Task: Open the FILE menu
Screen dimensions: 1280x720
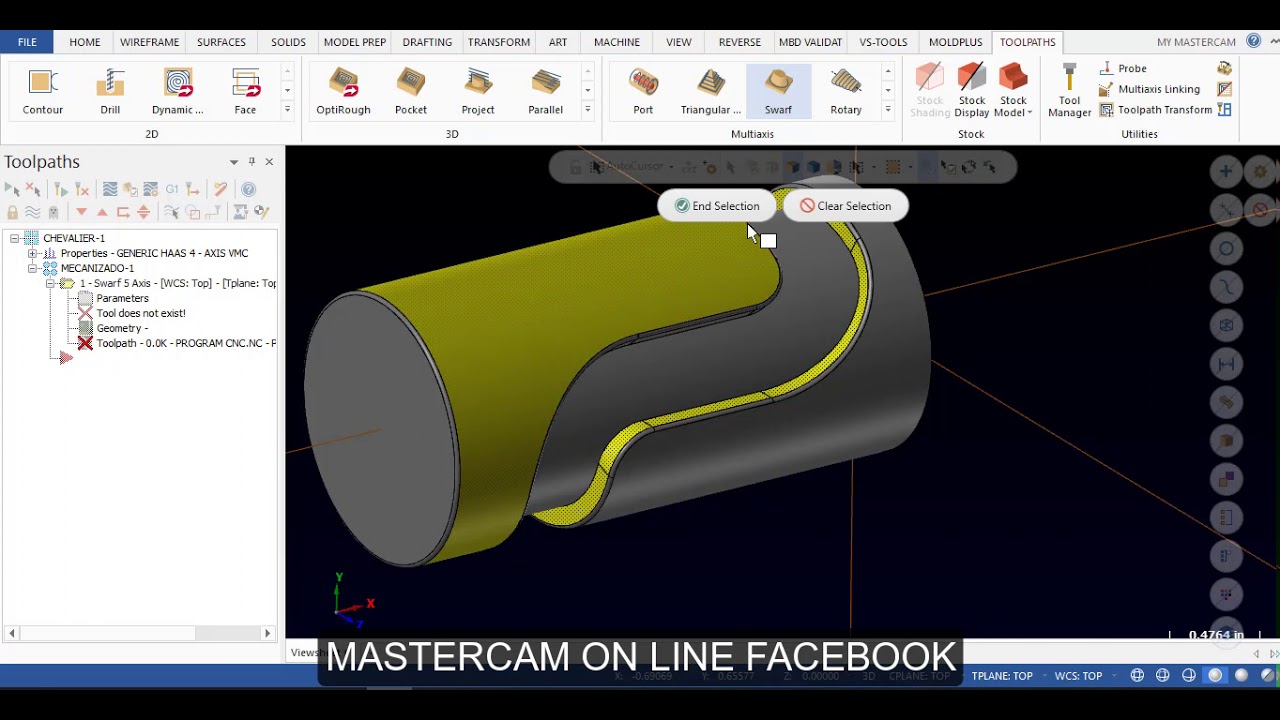Action: [x=27, y=42]
